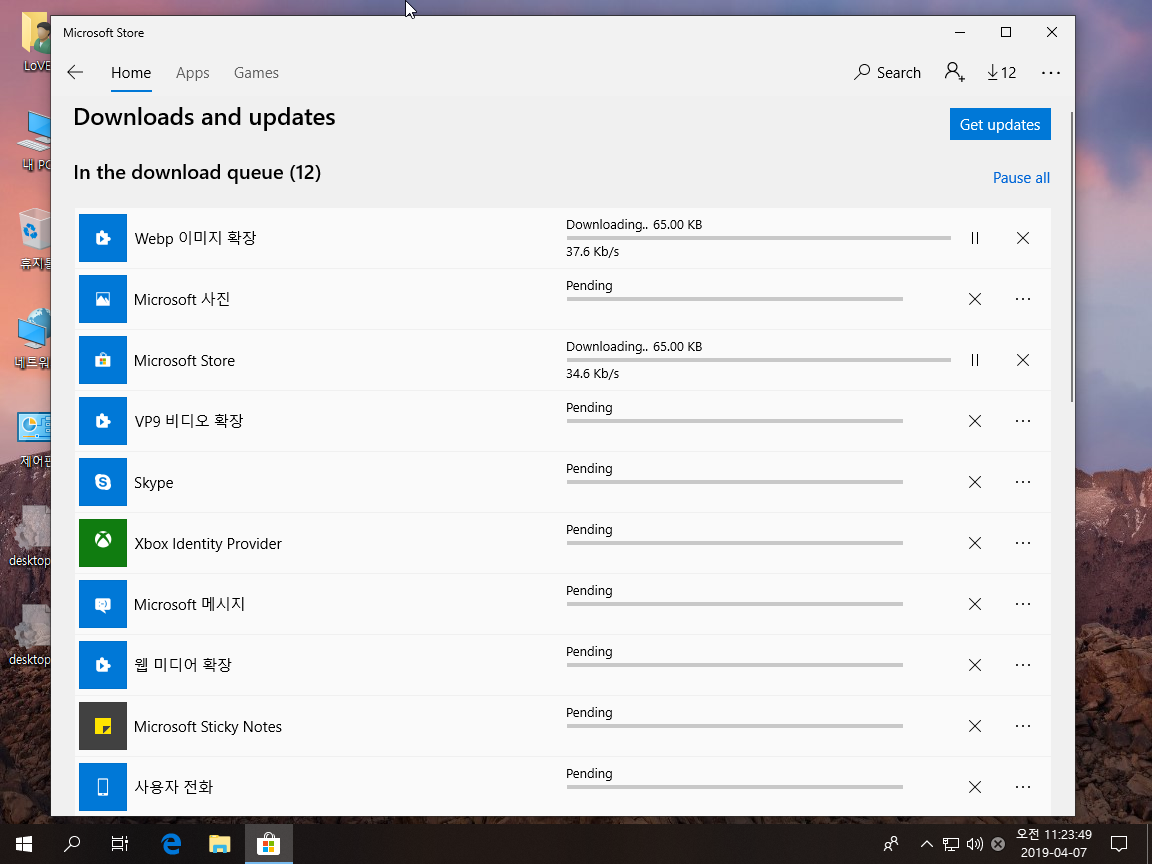Open Task View on the taskbar
This screenshot has width=1152, height=864.
tap(120, 844)
